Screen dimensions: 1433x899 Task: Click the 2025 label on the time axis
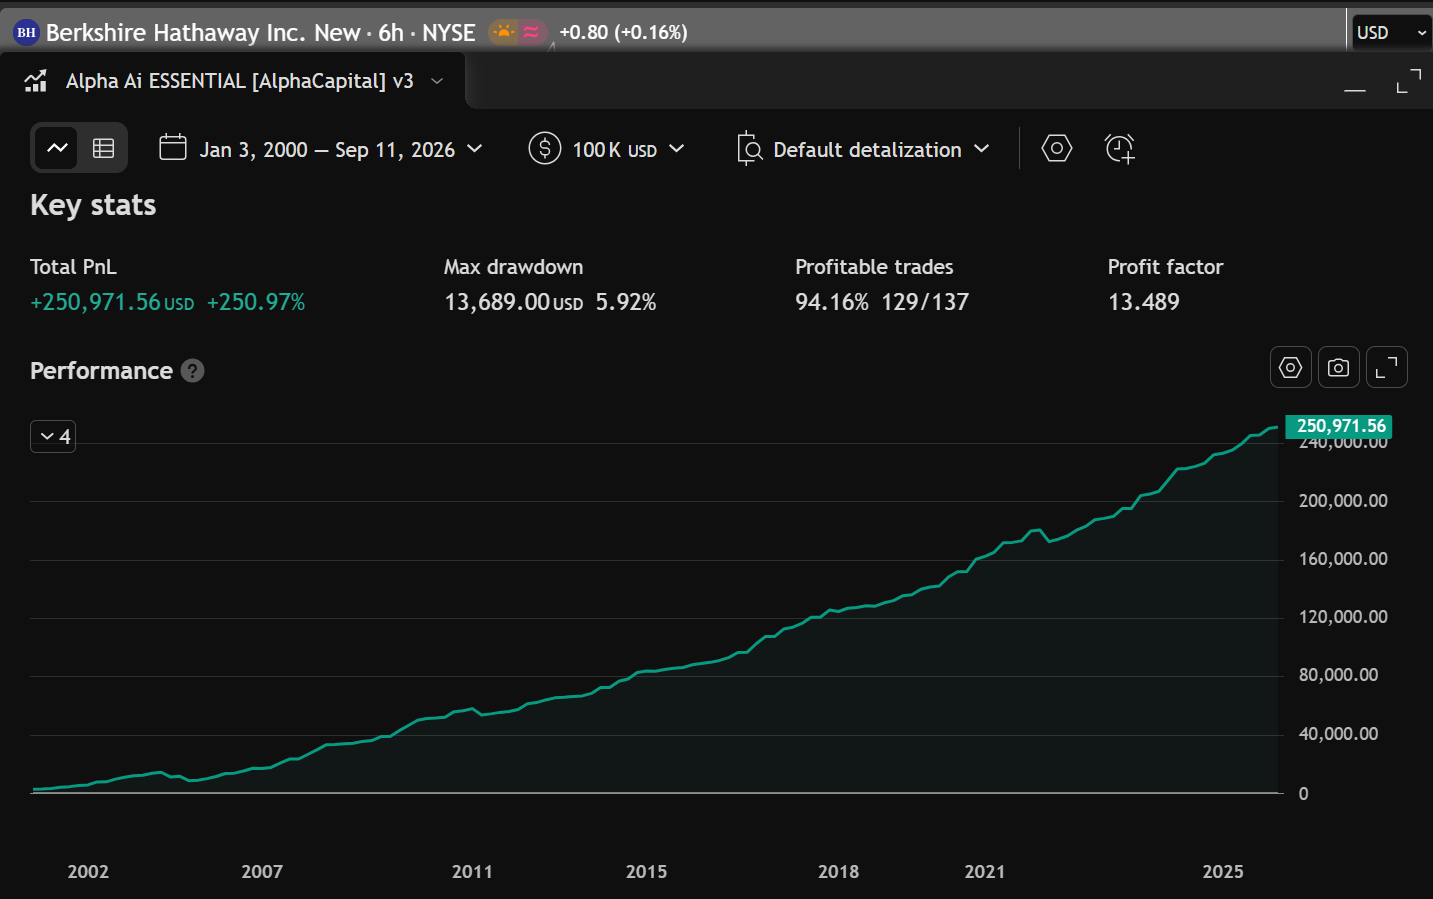(1223, 872)
